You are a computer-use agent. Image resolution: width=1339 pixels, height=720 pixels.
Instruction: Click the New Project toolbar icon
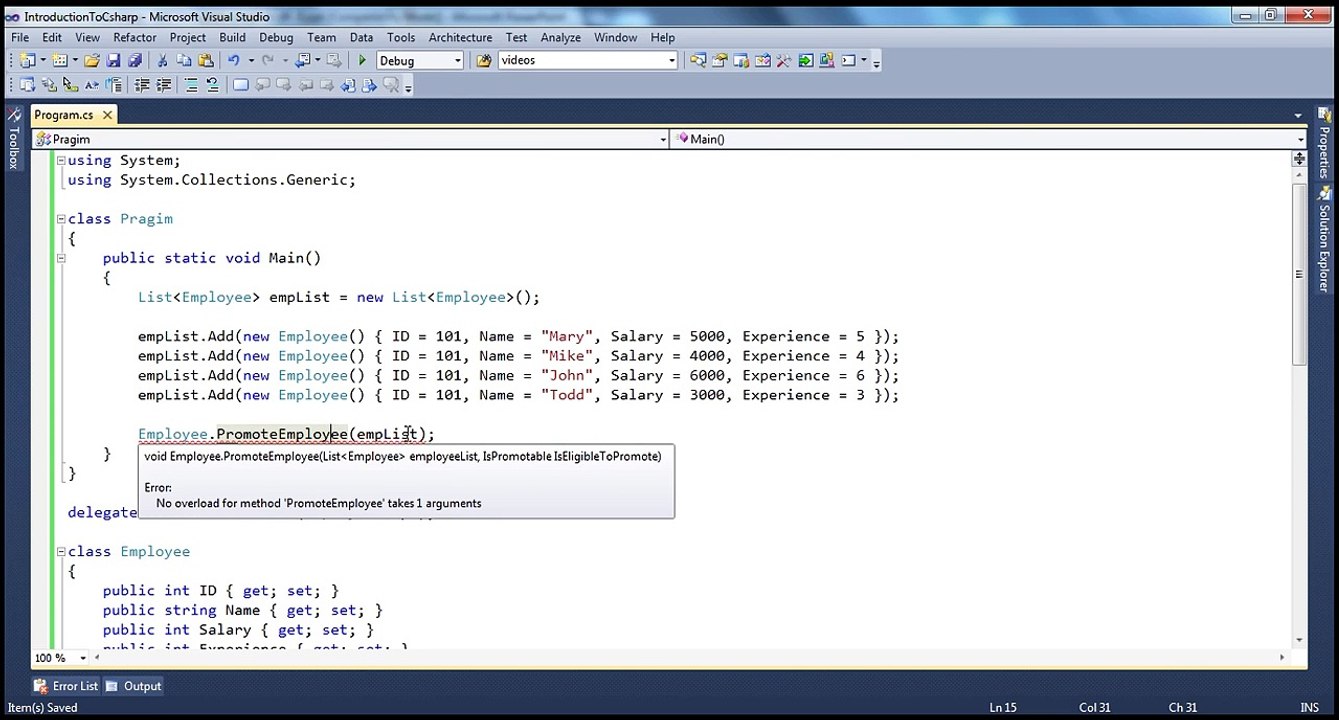click(26, 60)
